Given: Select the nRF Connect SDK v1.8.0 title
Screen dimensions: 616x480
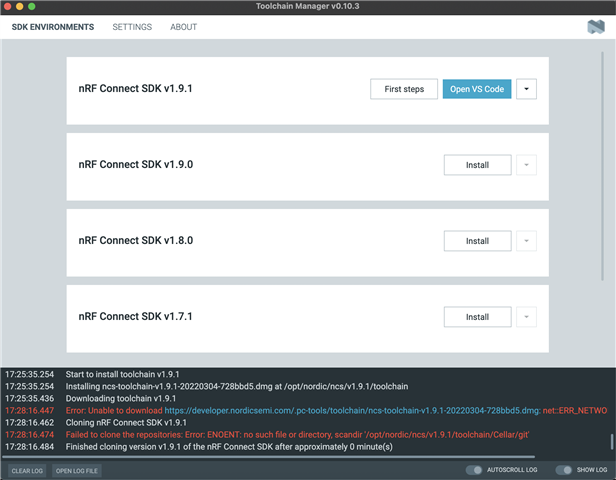Looking at the screenshot, I should coord(136,240).
